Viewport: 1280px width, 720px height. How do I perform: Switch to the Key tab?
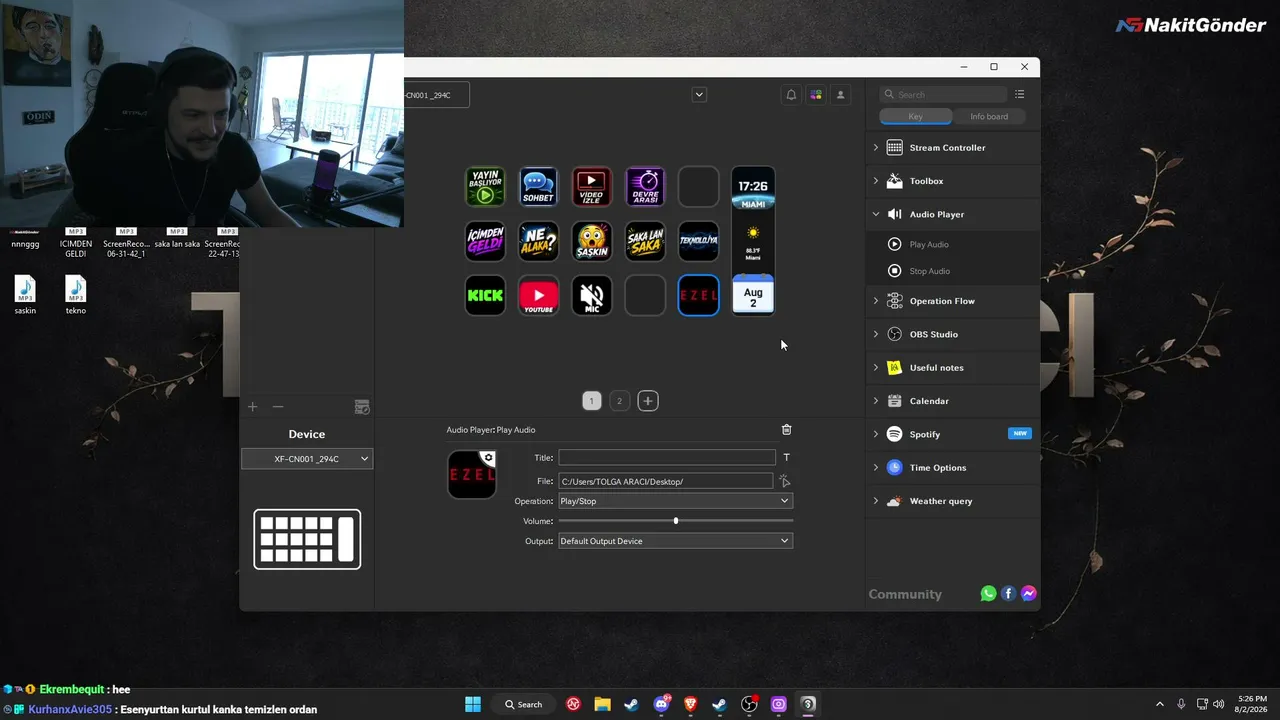[x=916, y=116]
